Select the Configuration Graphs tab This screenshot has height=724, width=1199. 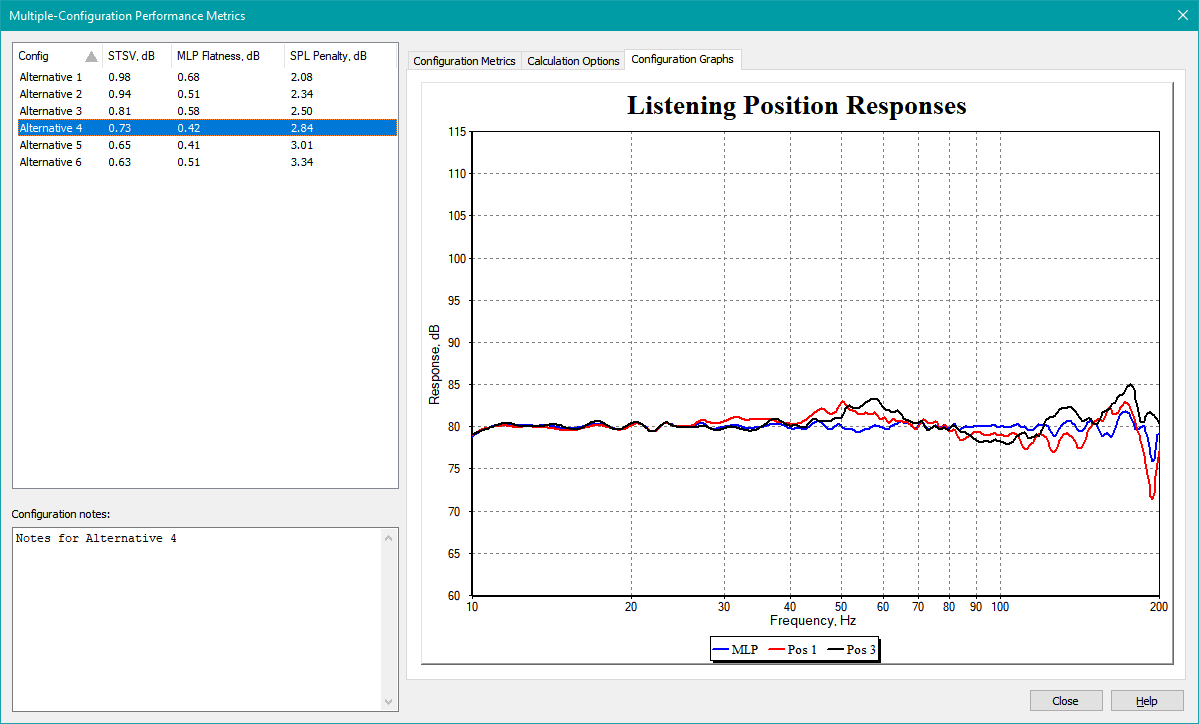pos(682,59)
